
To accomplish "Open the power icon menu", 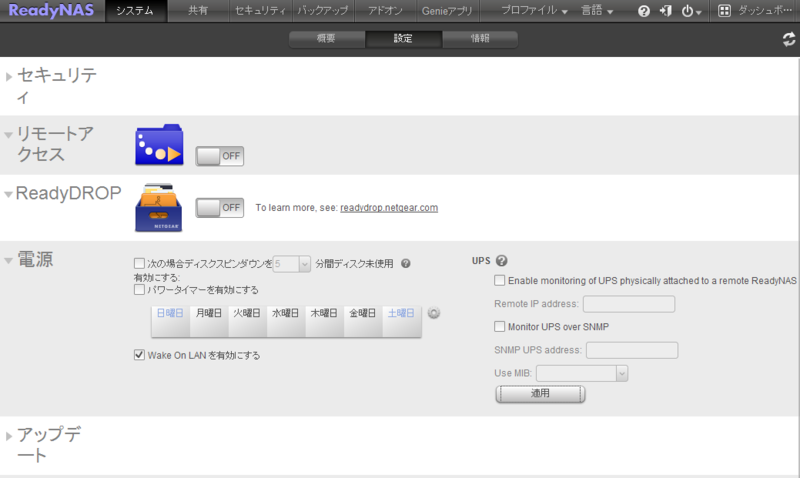I will click(x=691, y=11).
